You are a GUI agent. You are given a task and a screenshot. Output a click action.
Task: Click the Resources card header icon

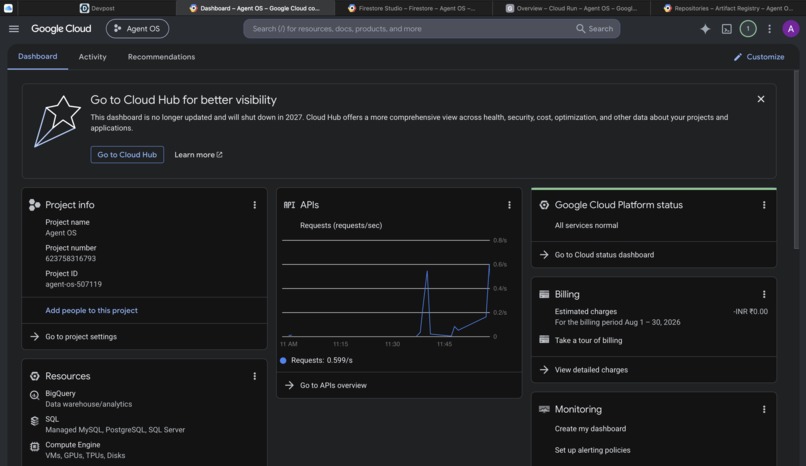pos(34,376)
